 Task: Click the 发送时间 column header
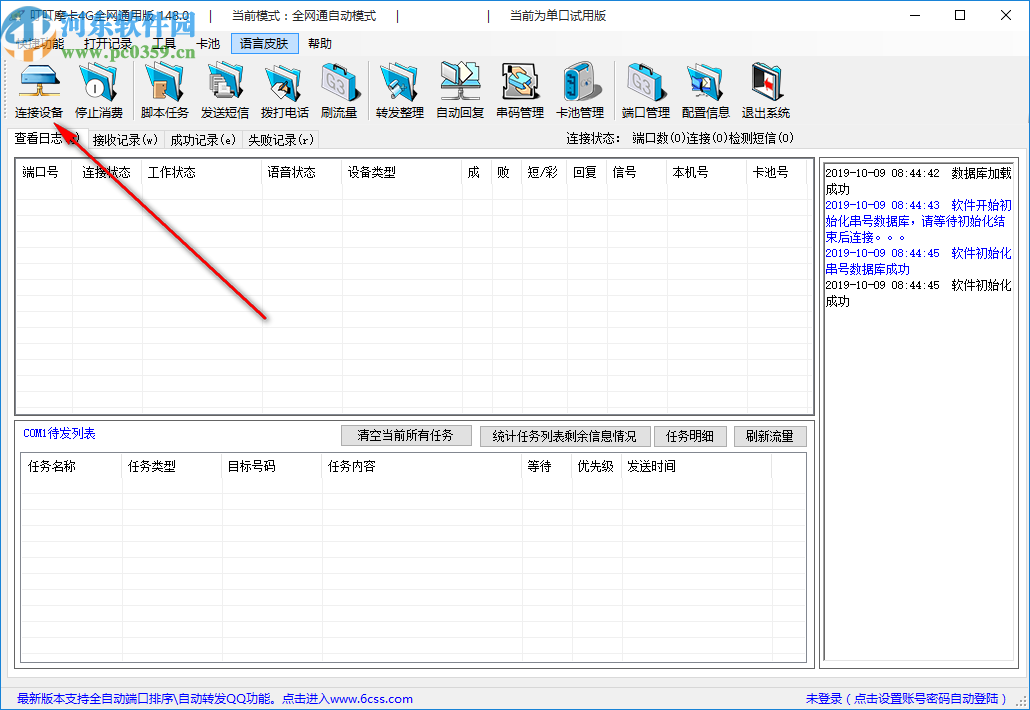696,466
